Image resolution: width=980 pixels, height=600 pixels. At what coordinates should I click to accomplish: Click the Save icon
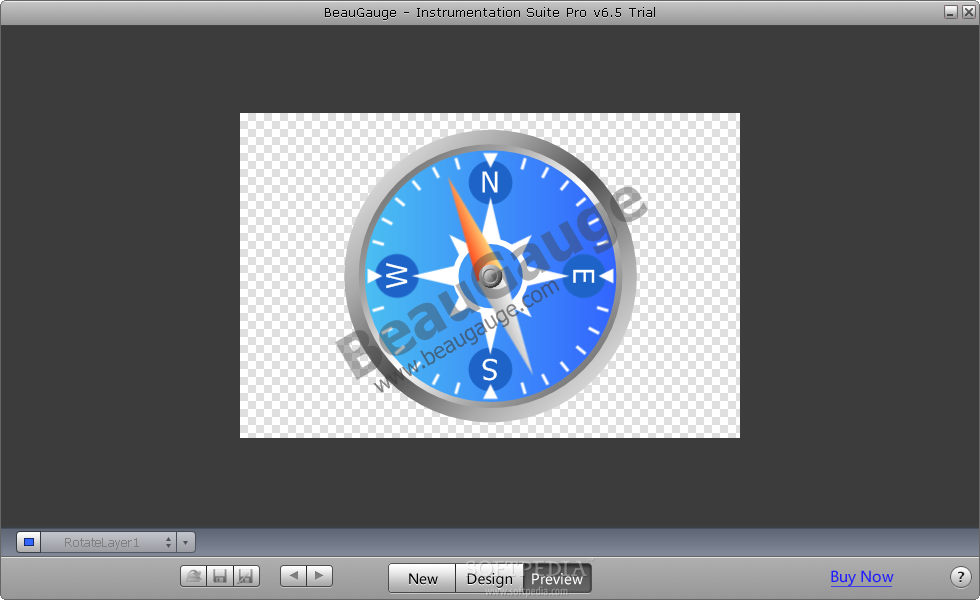219,576
